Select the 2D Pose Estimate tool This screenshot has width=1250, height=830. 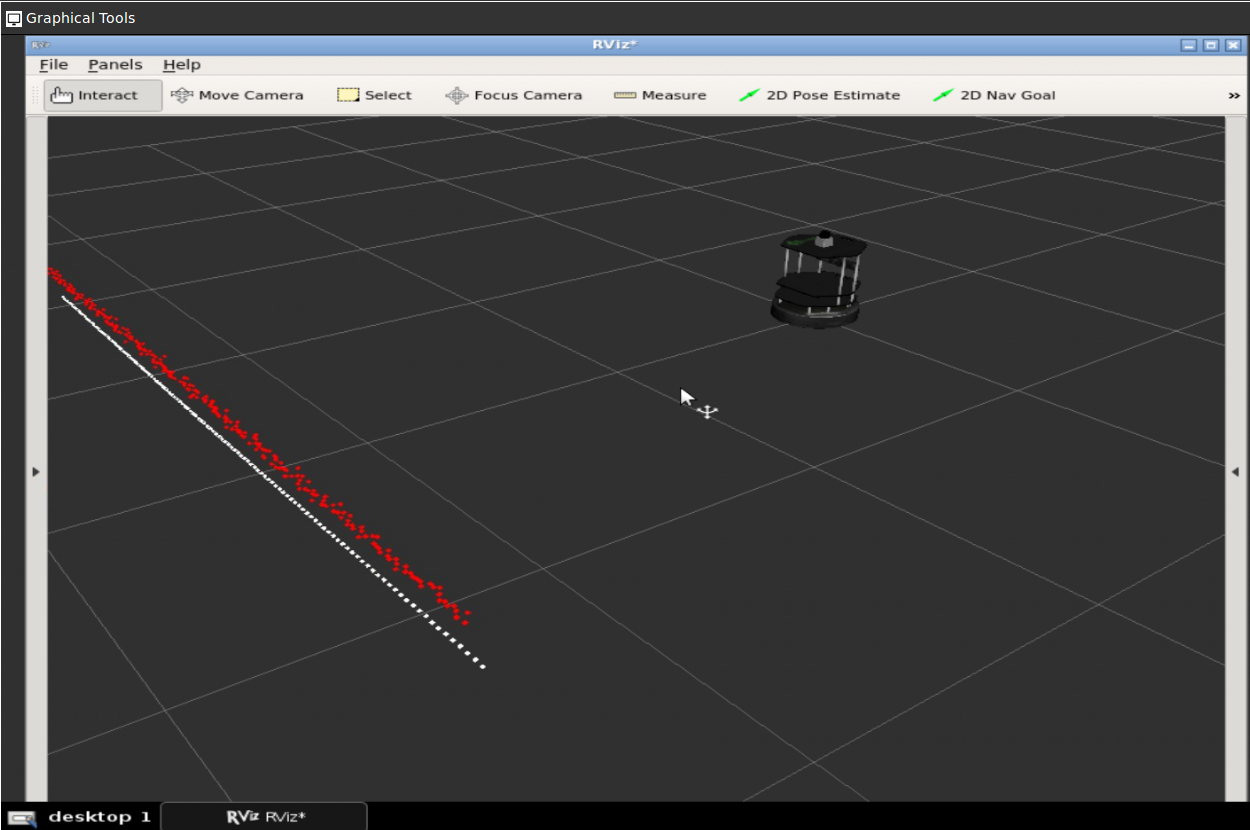click(820, 95)
